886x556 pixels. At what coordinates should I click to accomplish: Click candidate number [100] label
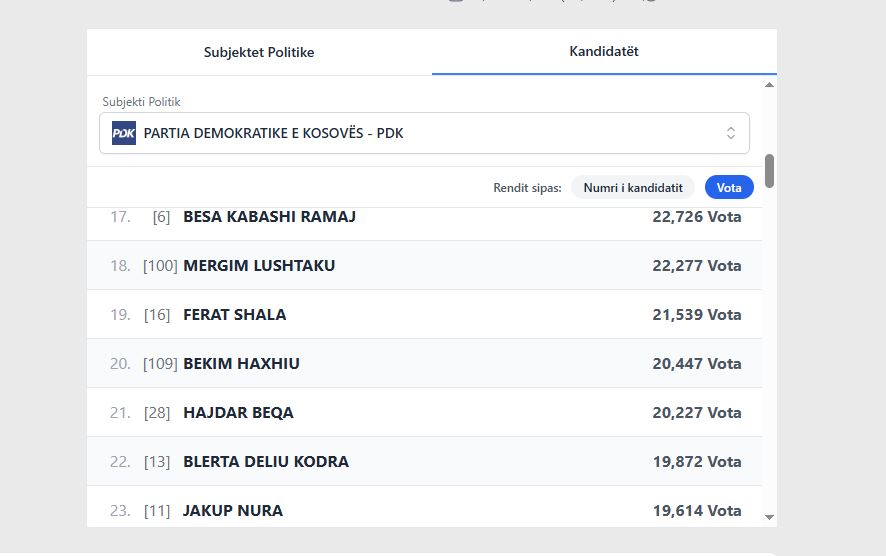click(160, 266)
